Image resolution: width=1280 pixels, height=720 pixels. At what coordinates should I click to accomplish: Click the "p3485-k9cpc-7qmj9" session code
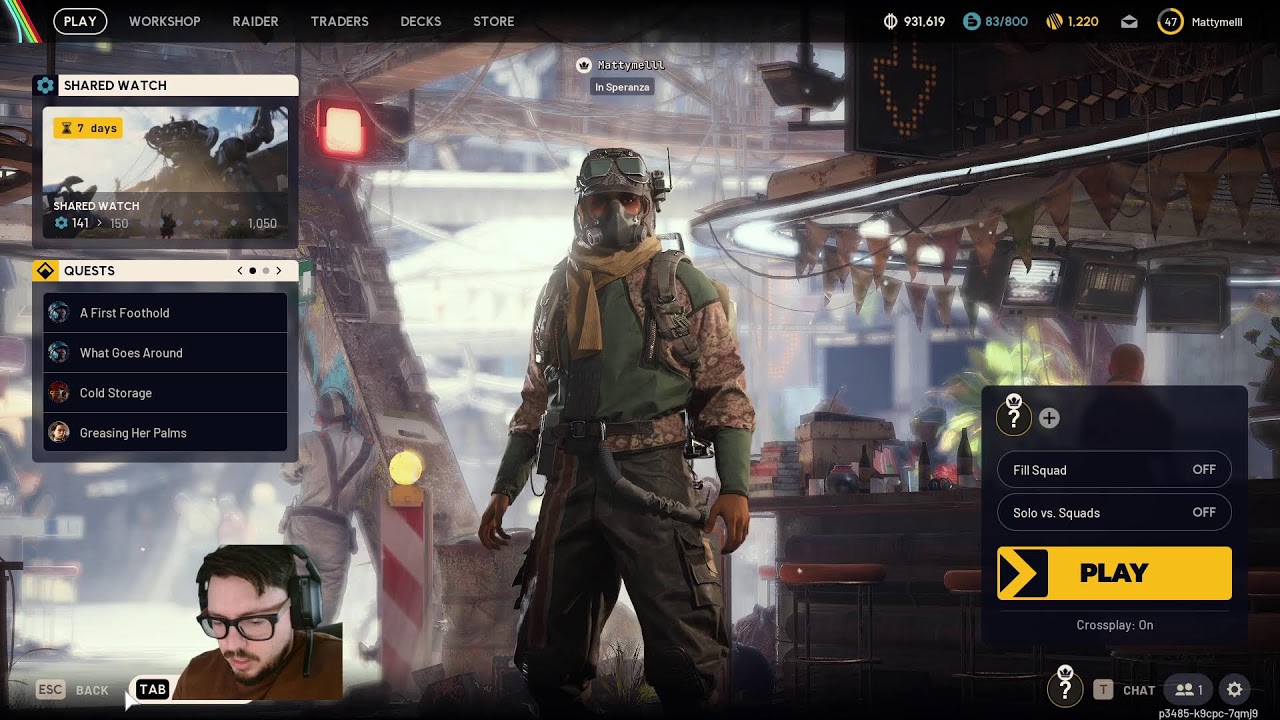(1208, 713)
